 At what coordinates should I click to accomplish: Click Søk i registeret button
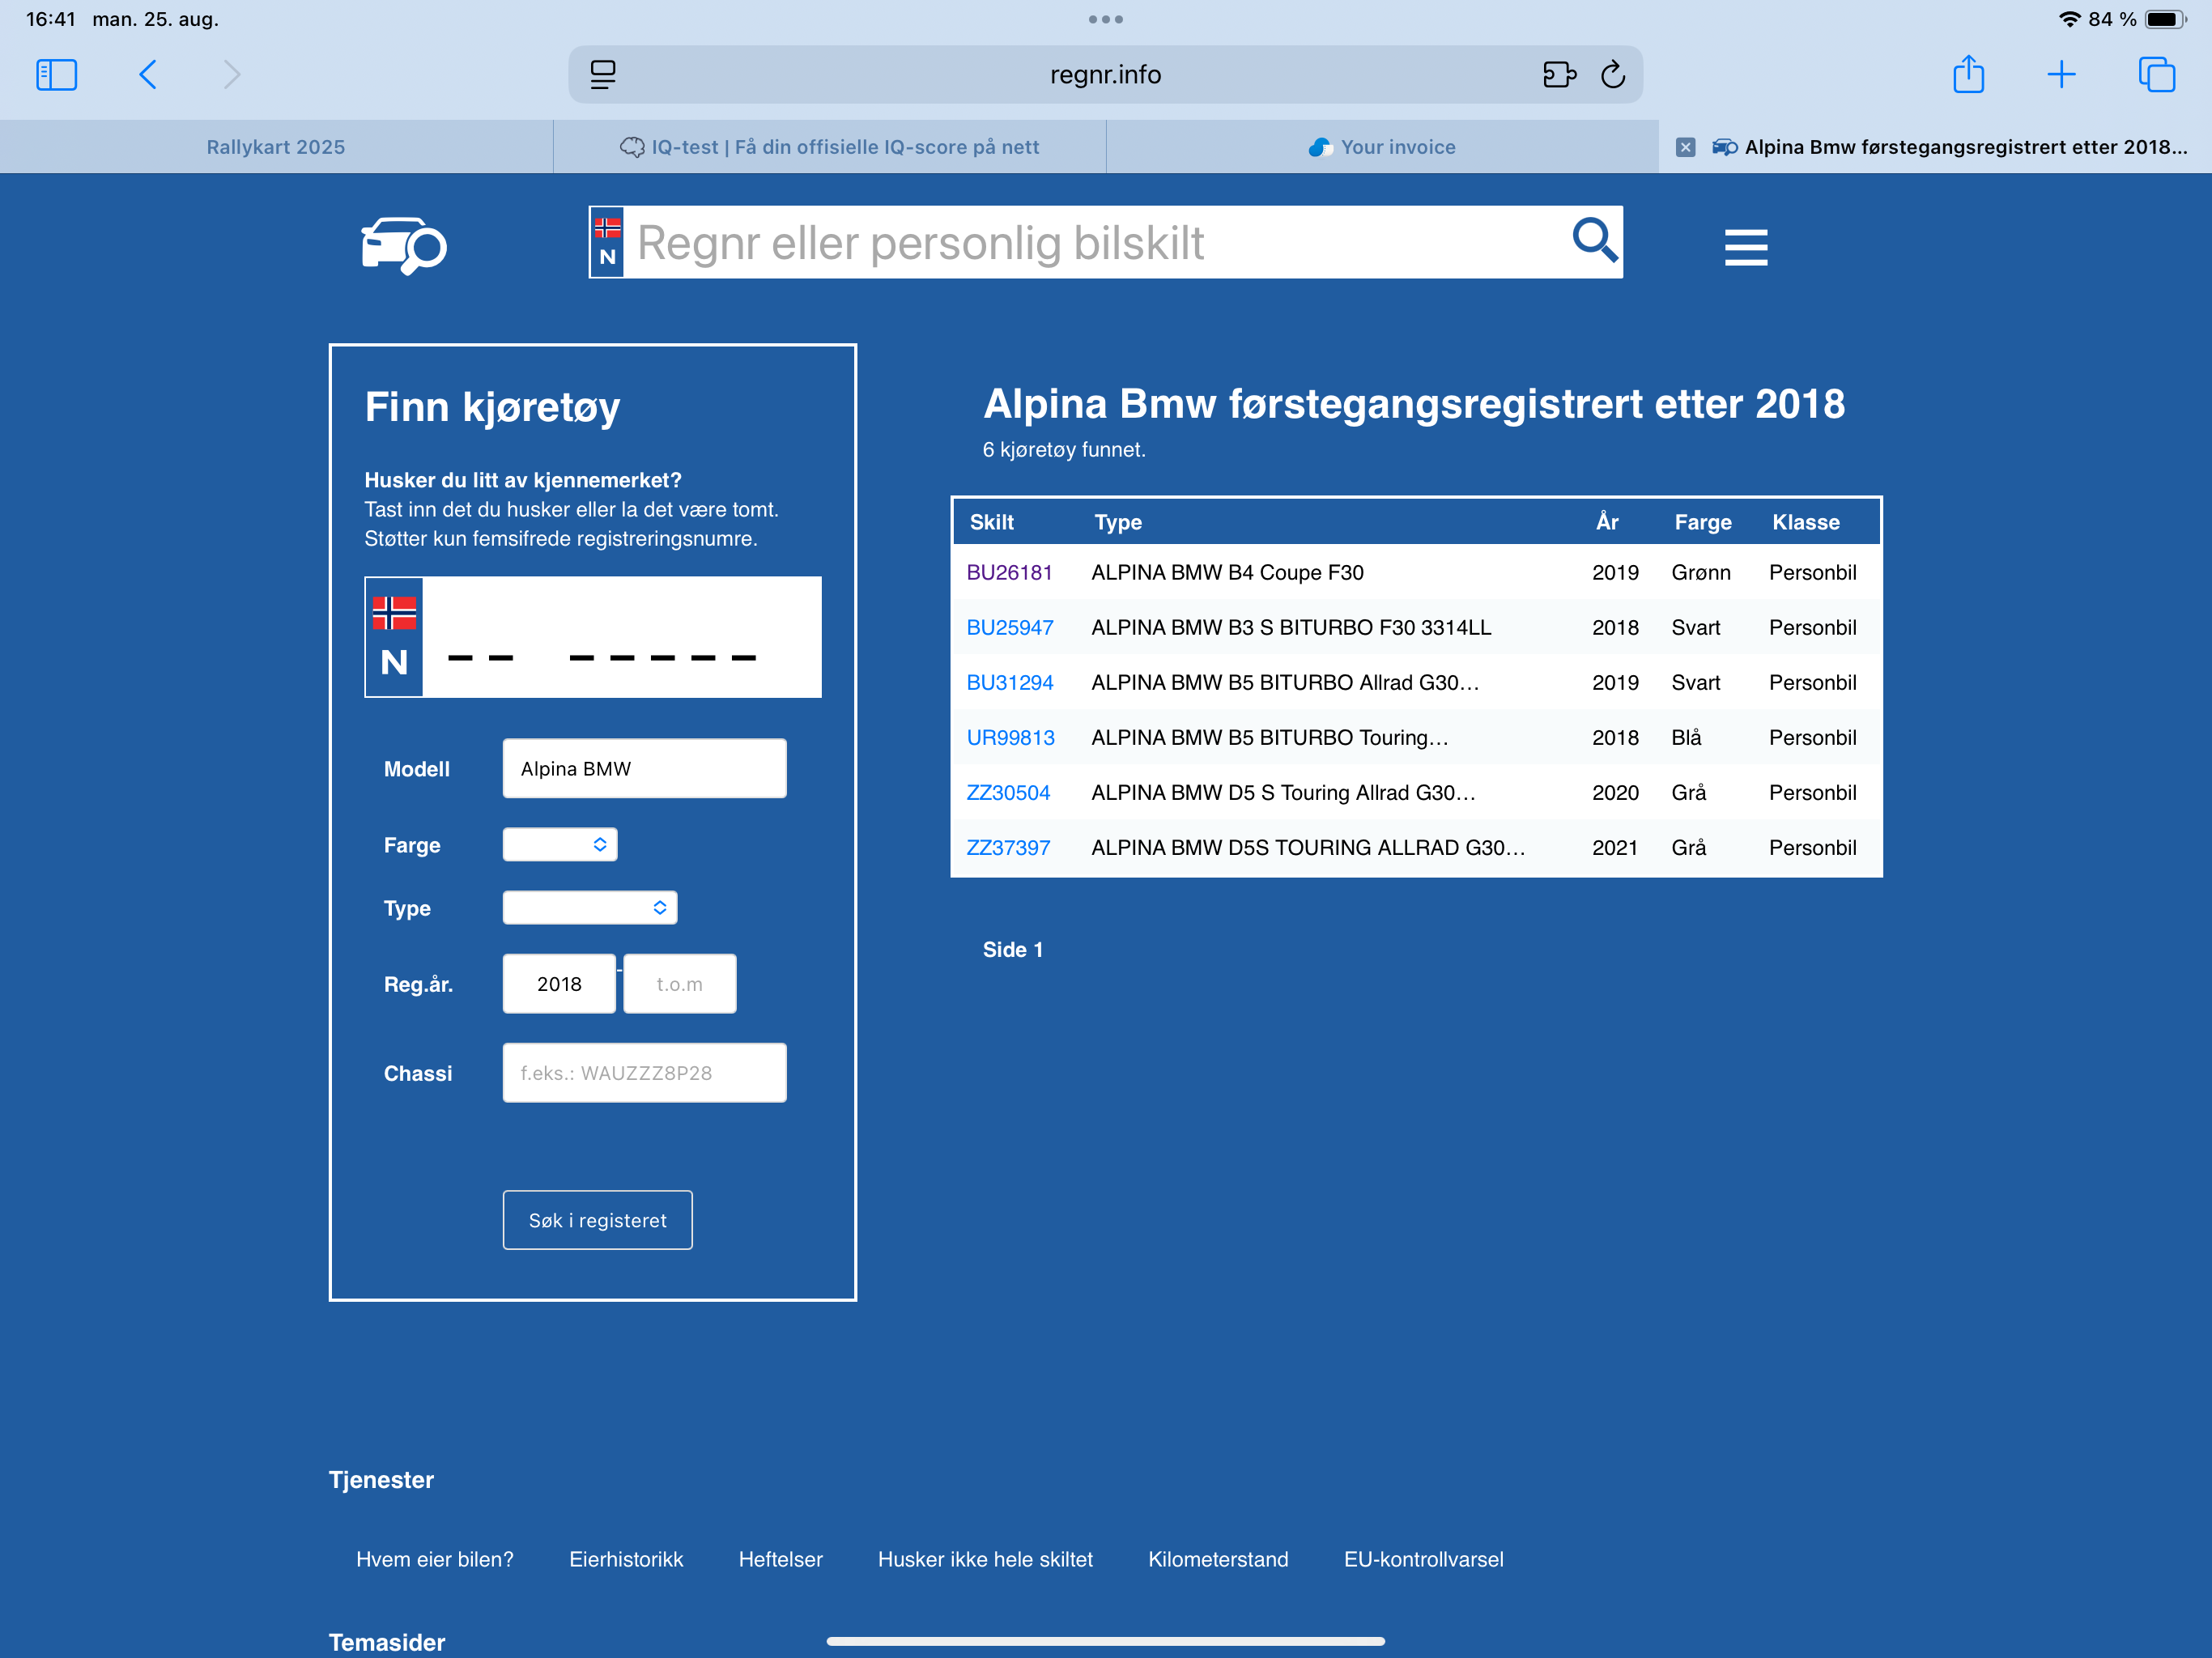[x=597, y=1220]
